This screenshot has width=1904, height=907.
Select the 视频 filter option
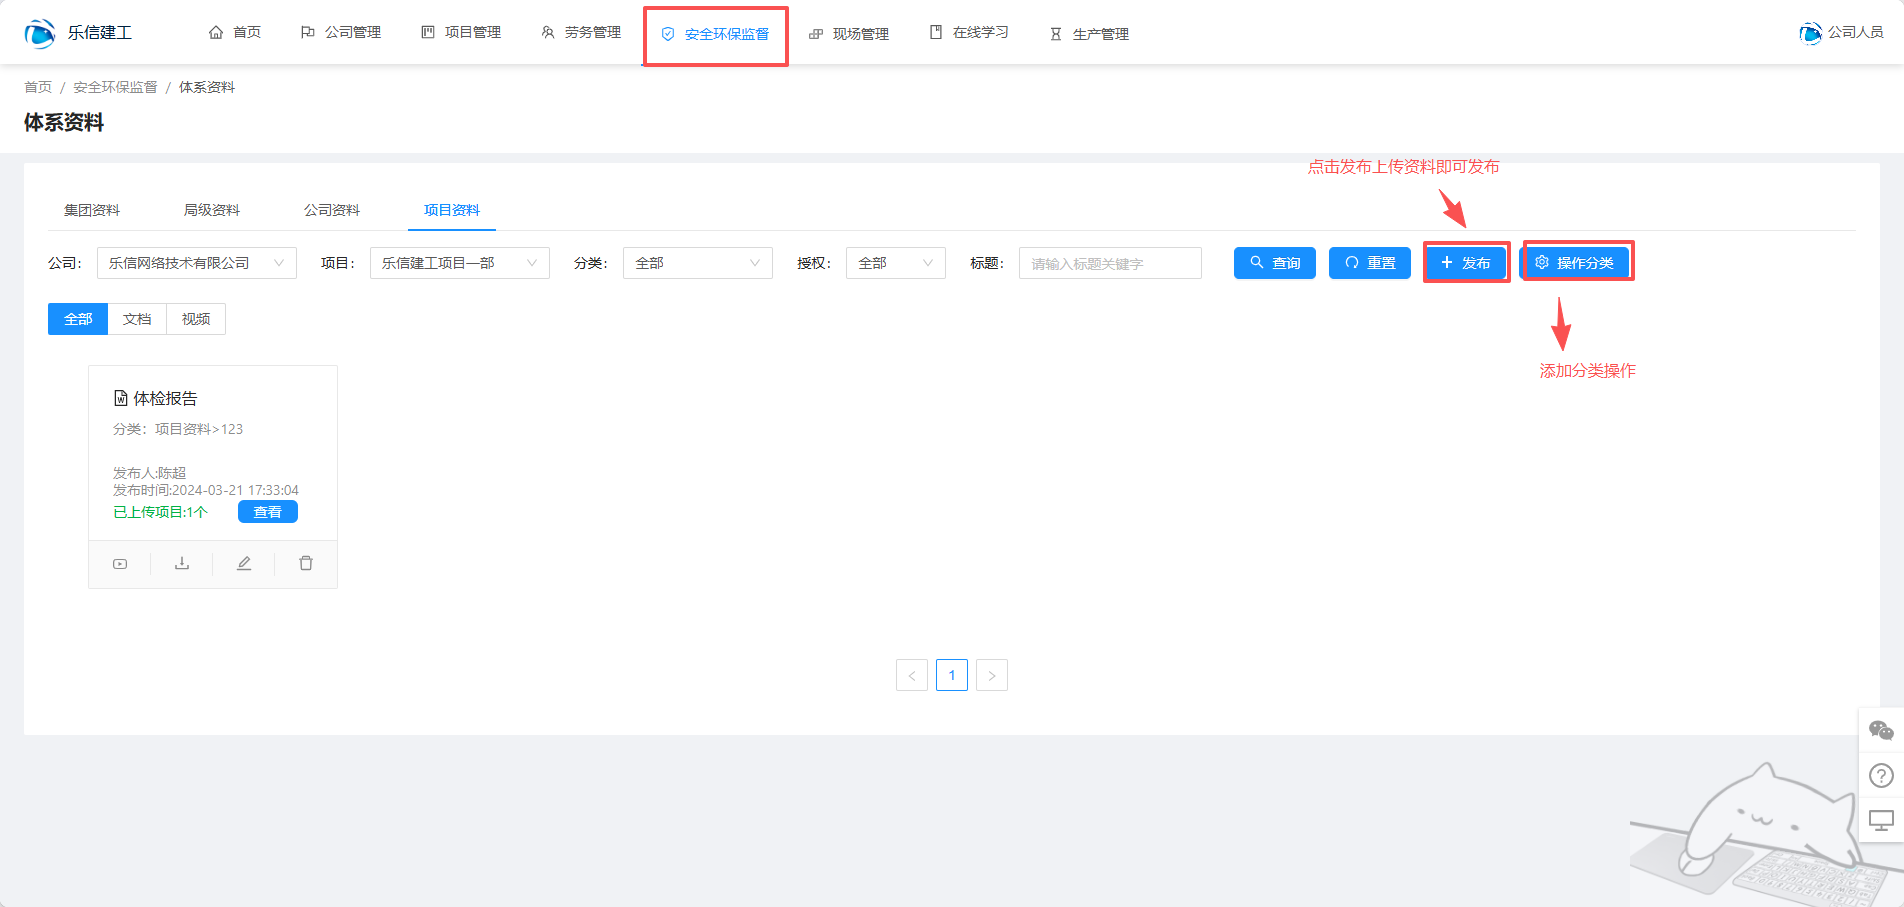(x=196, y=319)
